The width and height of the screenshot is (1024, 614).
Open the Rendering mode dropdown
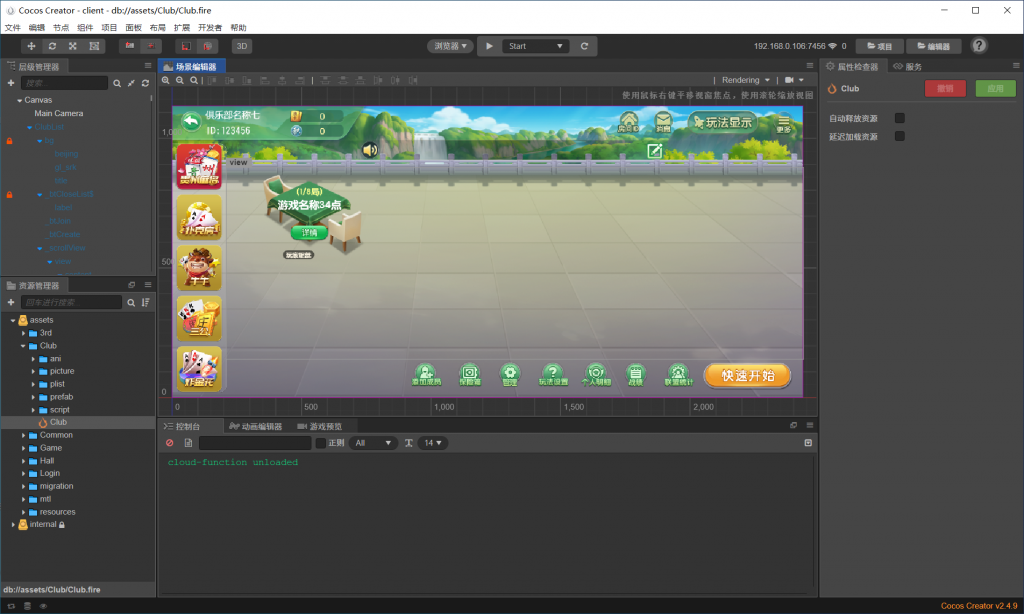(x=746, y=80)
